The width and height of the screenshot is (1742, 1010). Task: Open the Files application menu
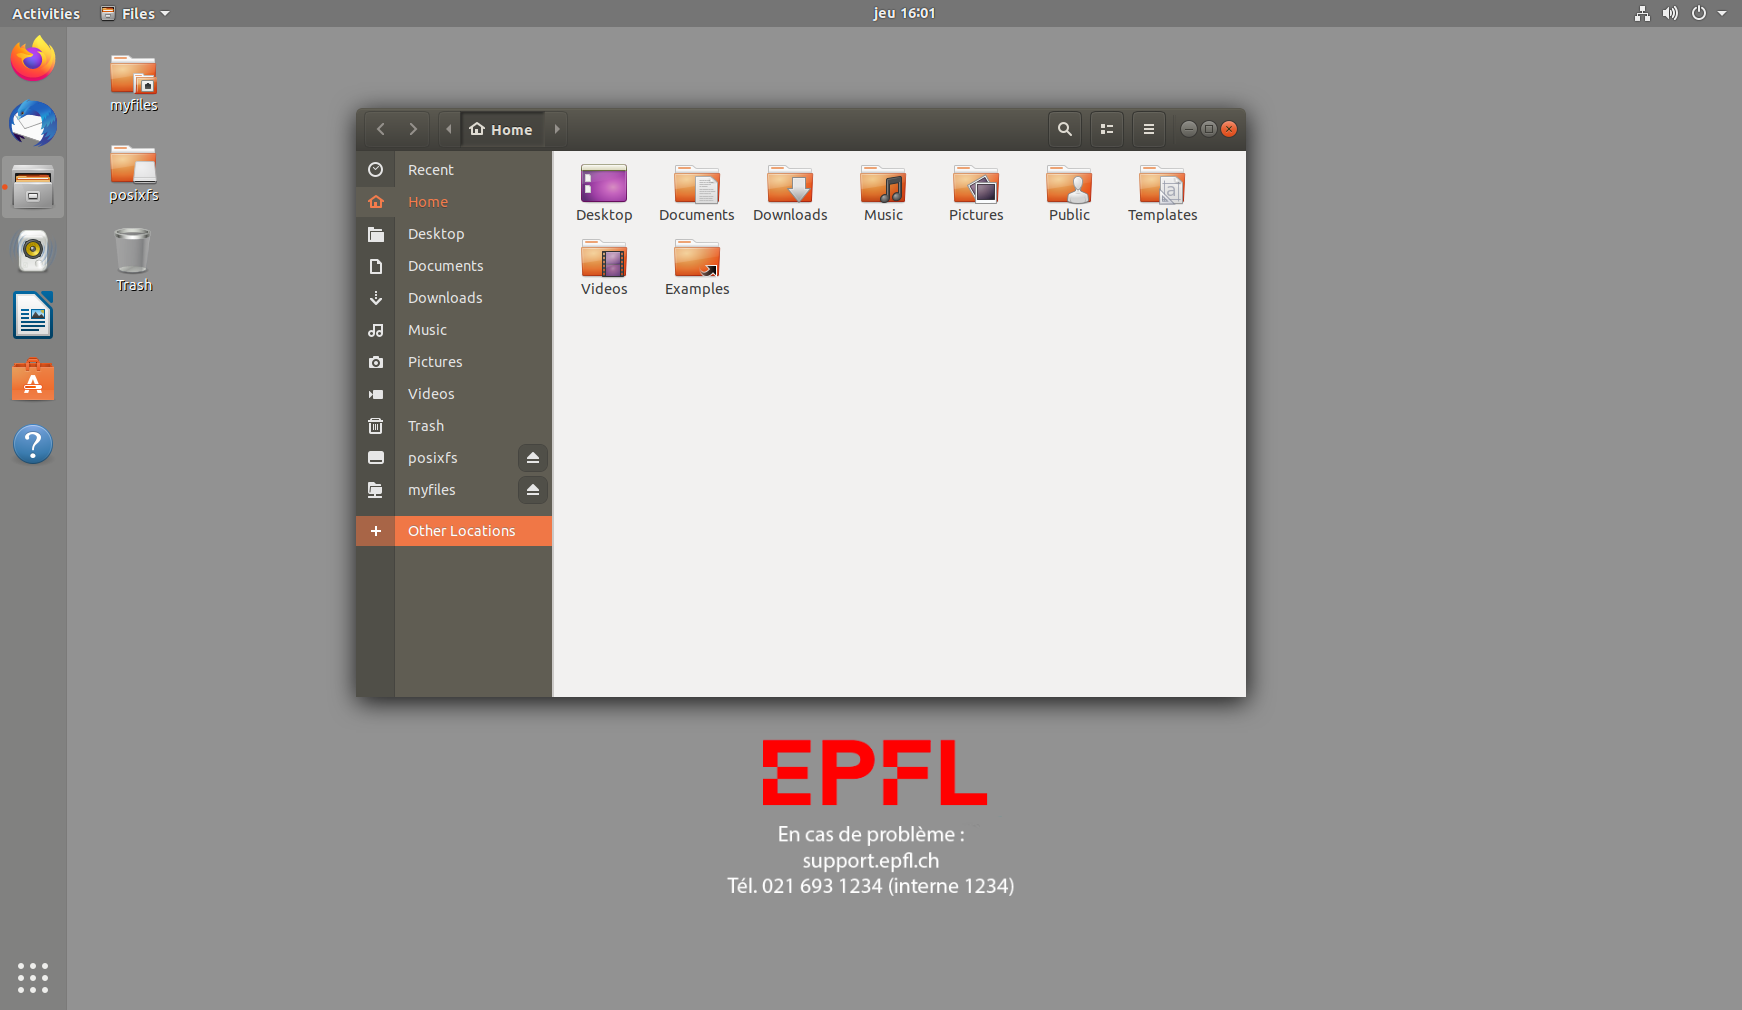[136, 13]
